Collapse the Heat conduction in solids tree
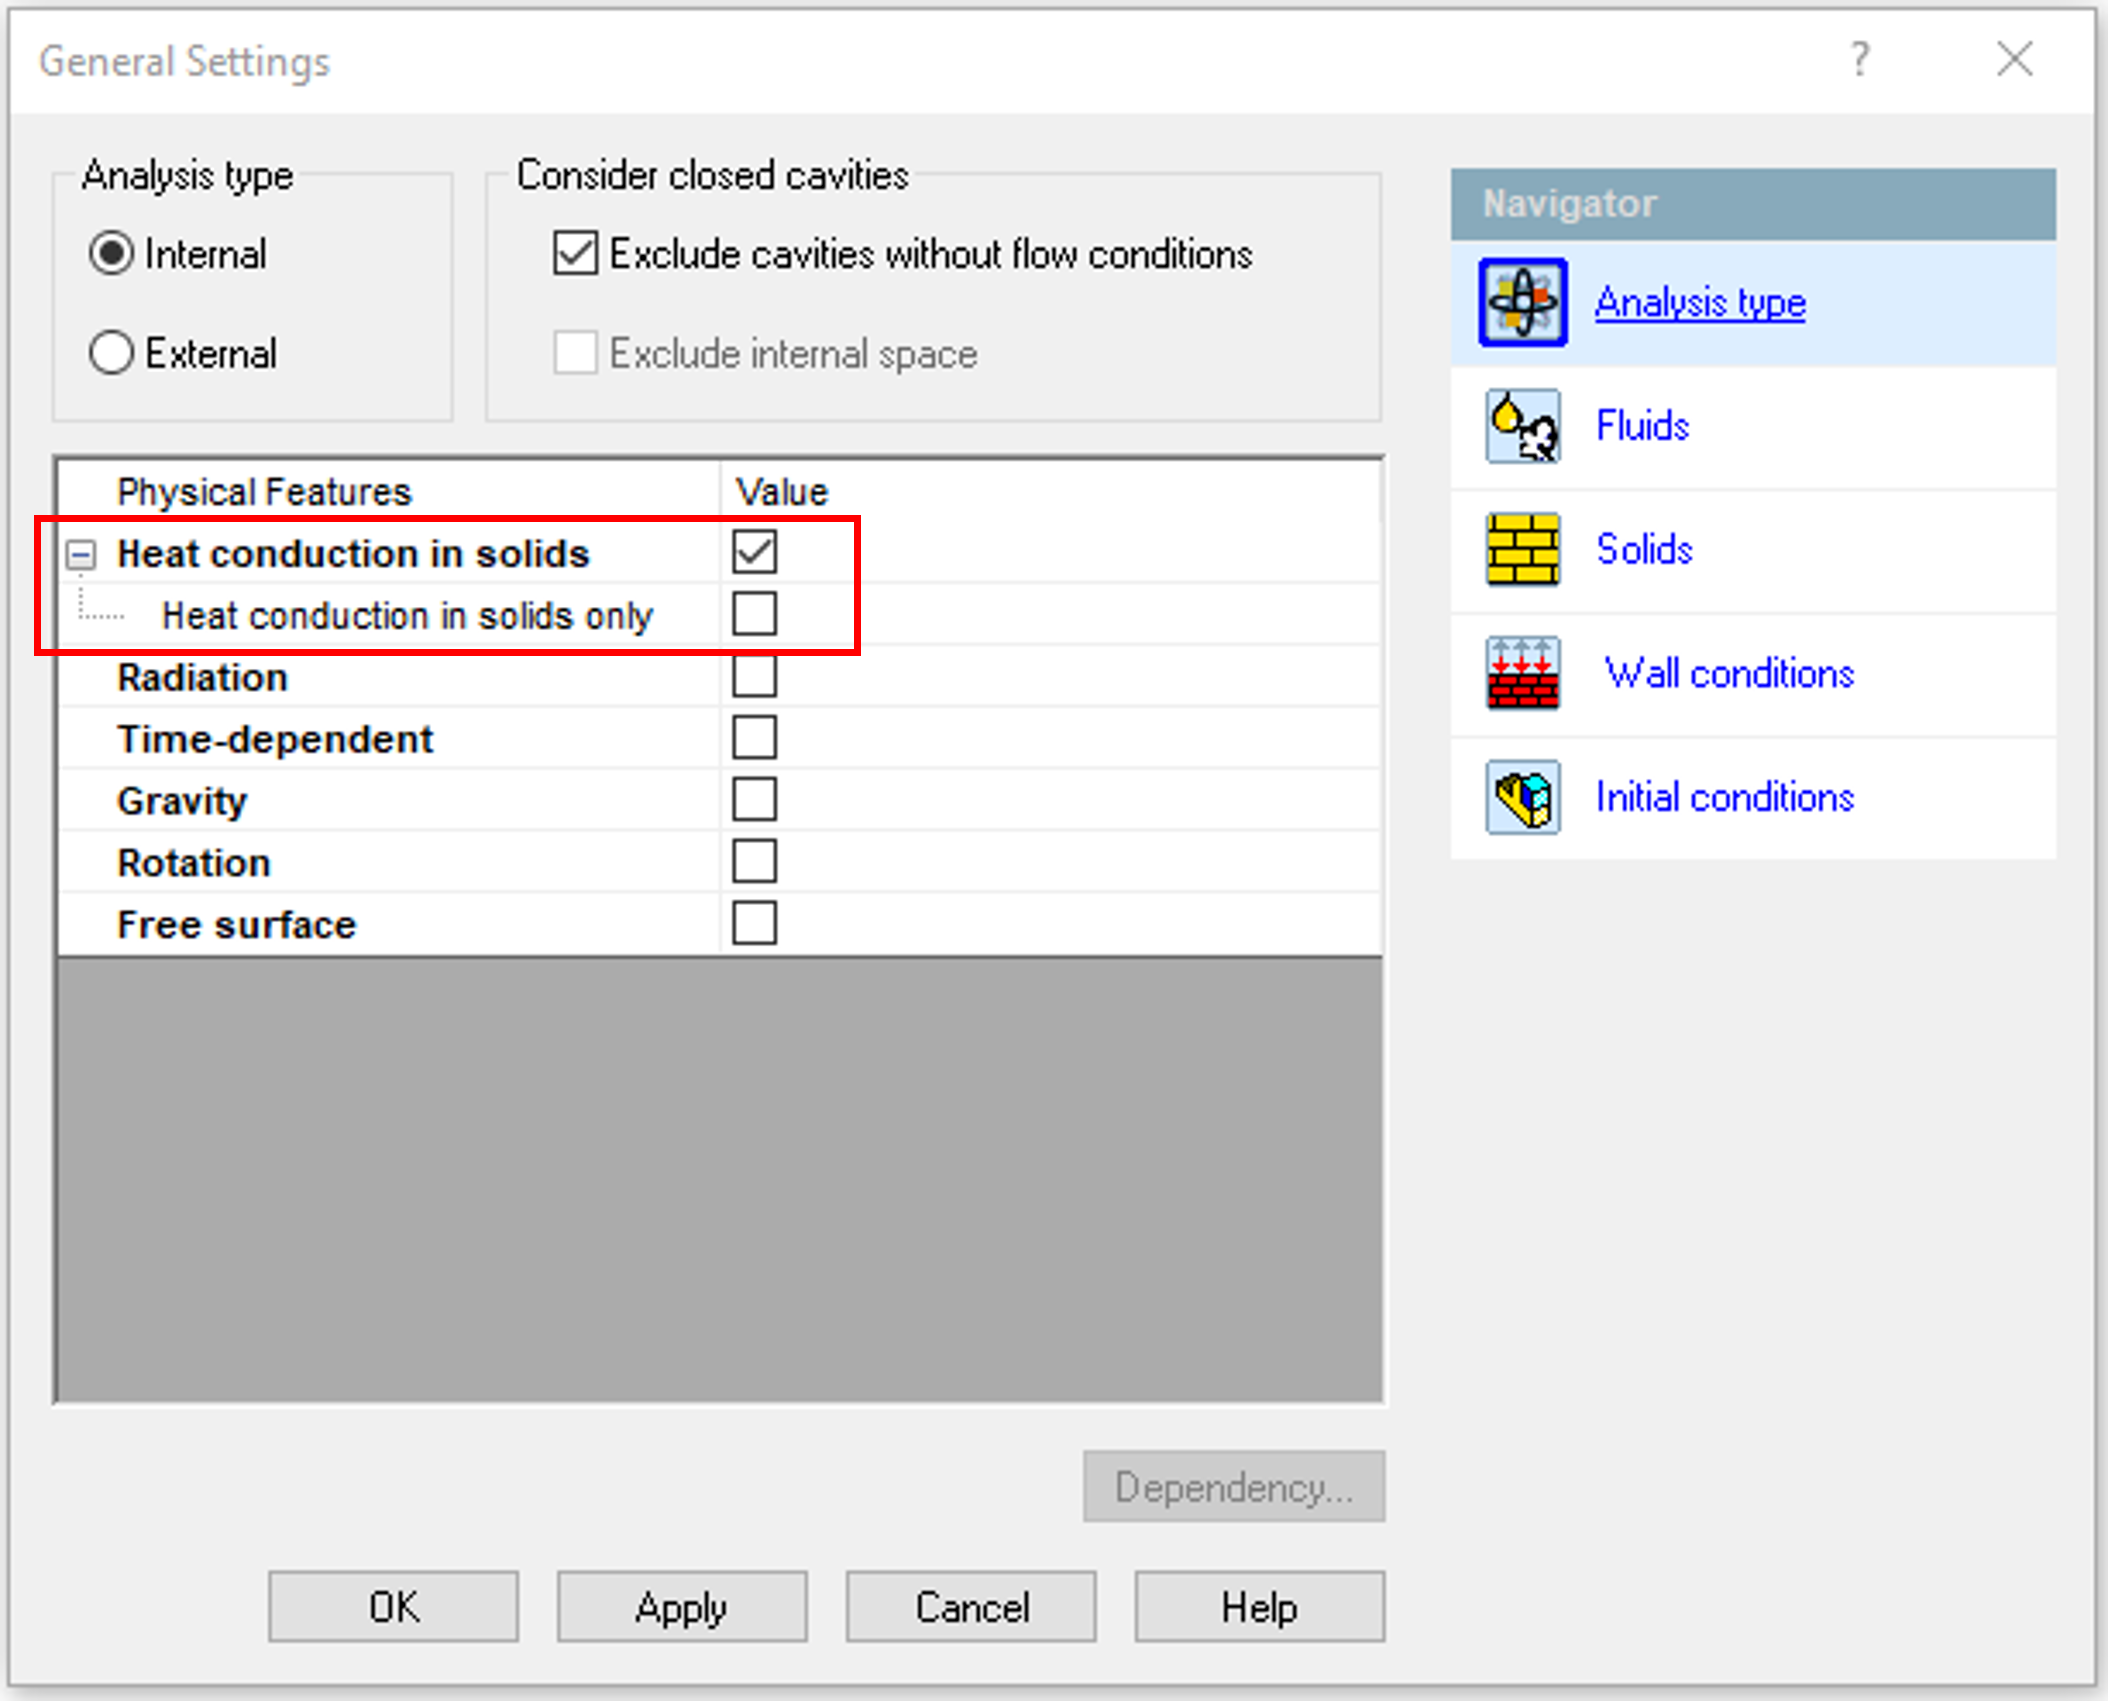 82,554
